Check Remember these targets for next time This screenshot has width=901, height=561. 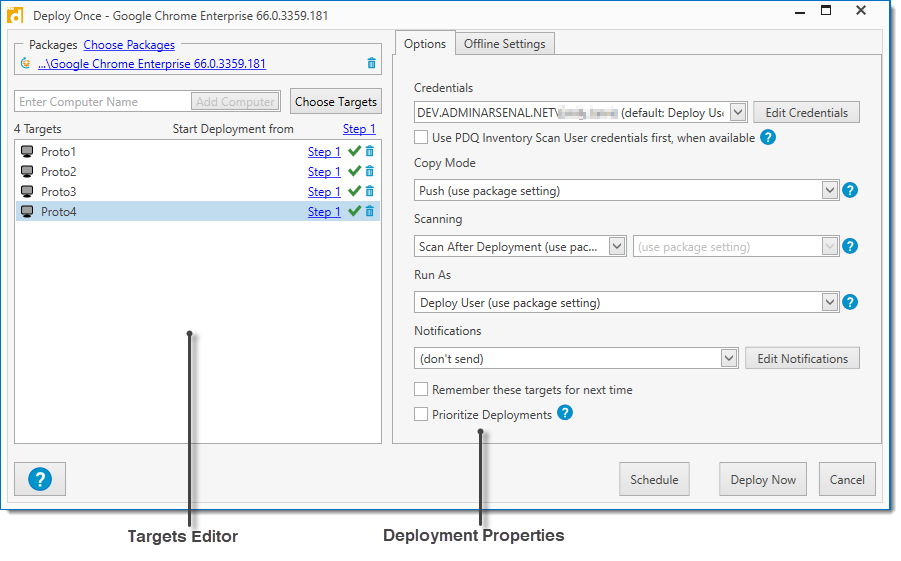[x=421, y=390]
